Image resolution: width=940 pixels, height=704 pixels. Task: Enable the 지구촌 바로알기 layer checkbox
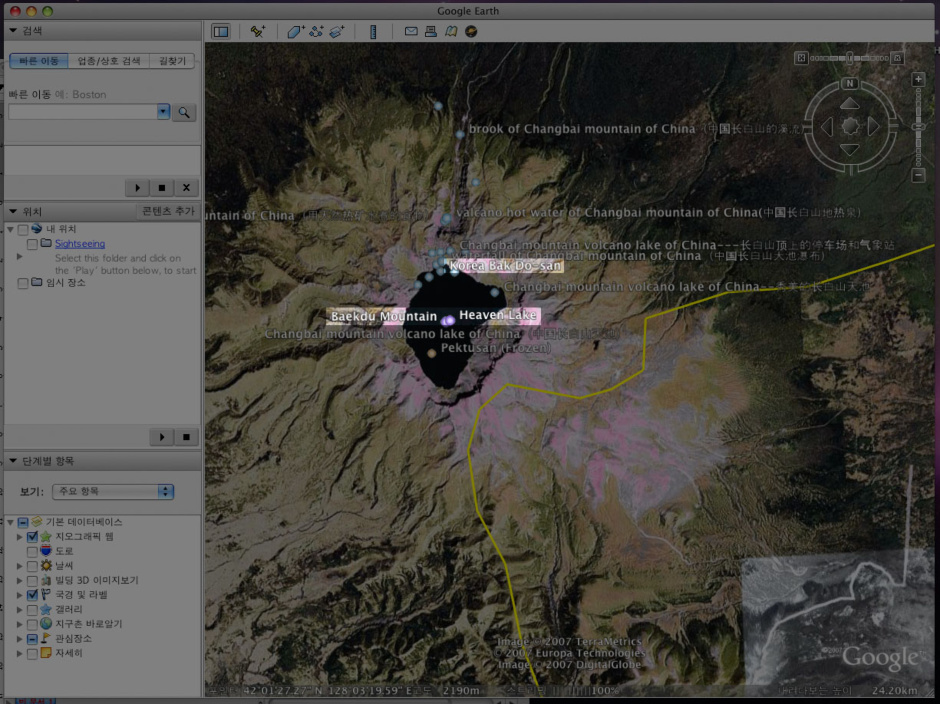click(32, 624)
